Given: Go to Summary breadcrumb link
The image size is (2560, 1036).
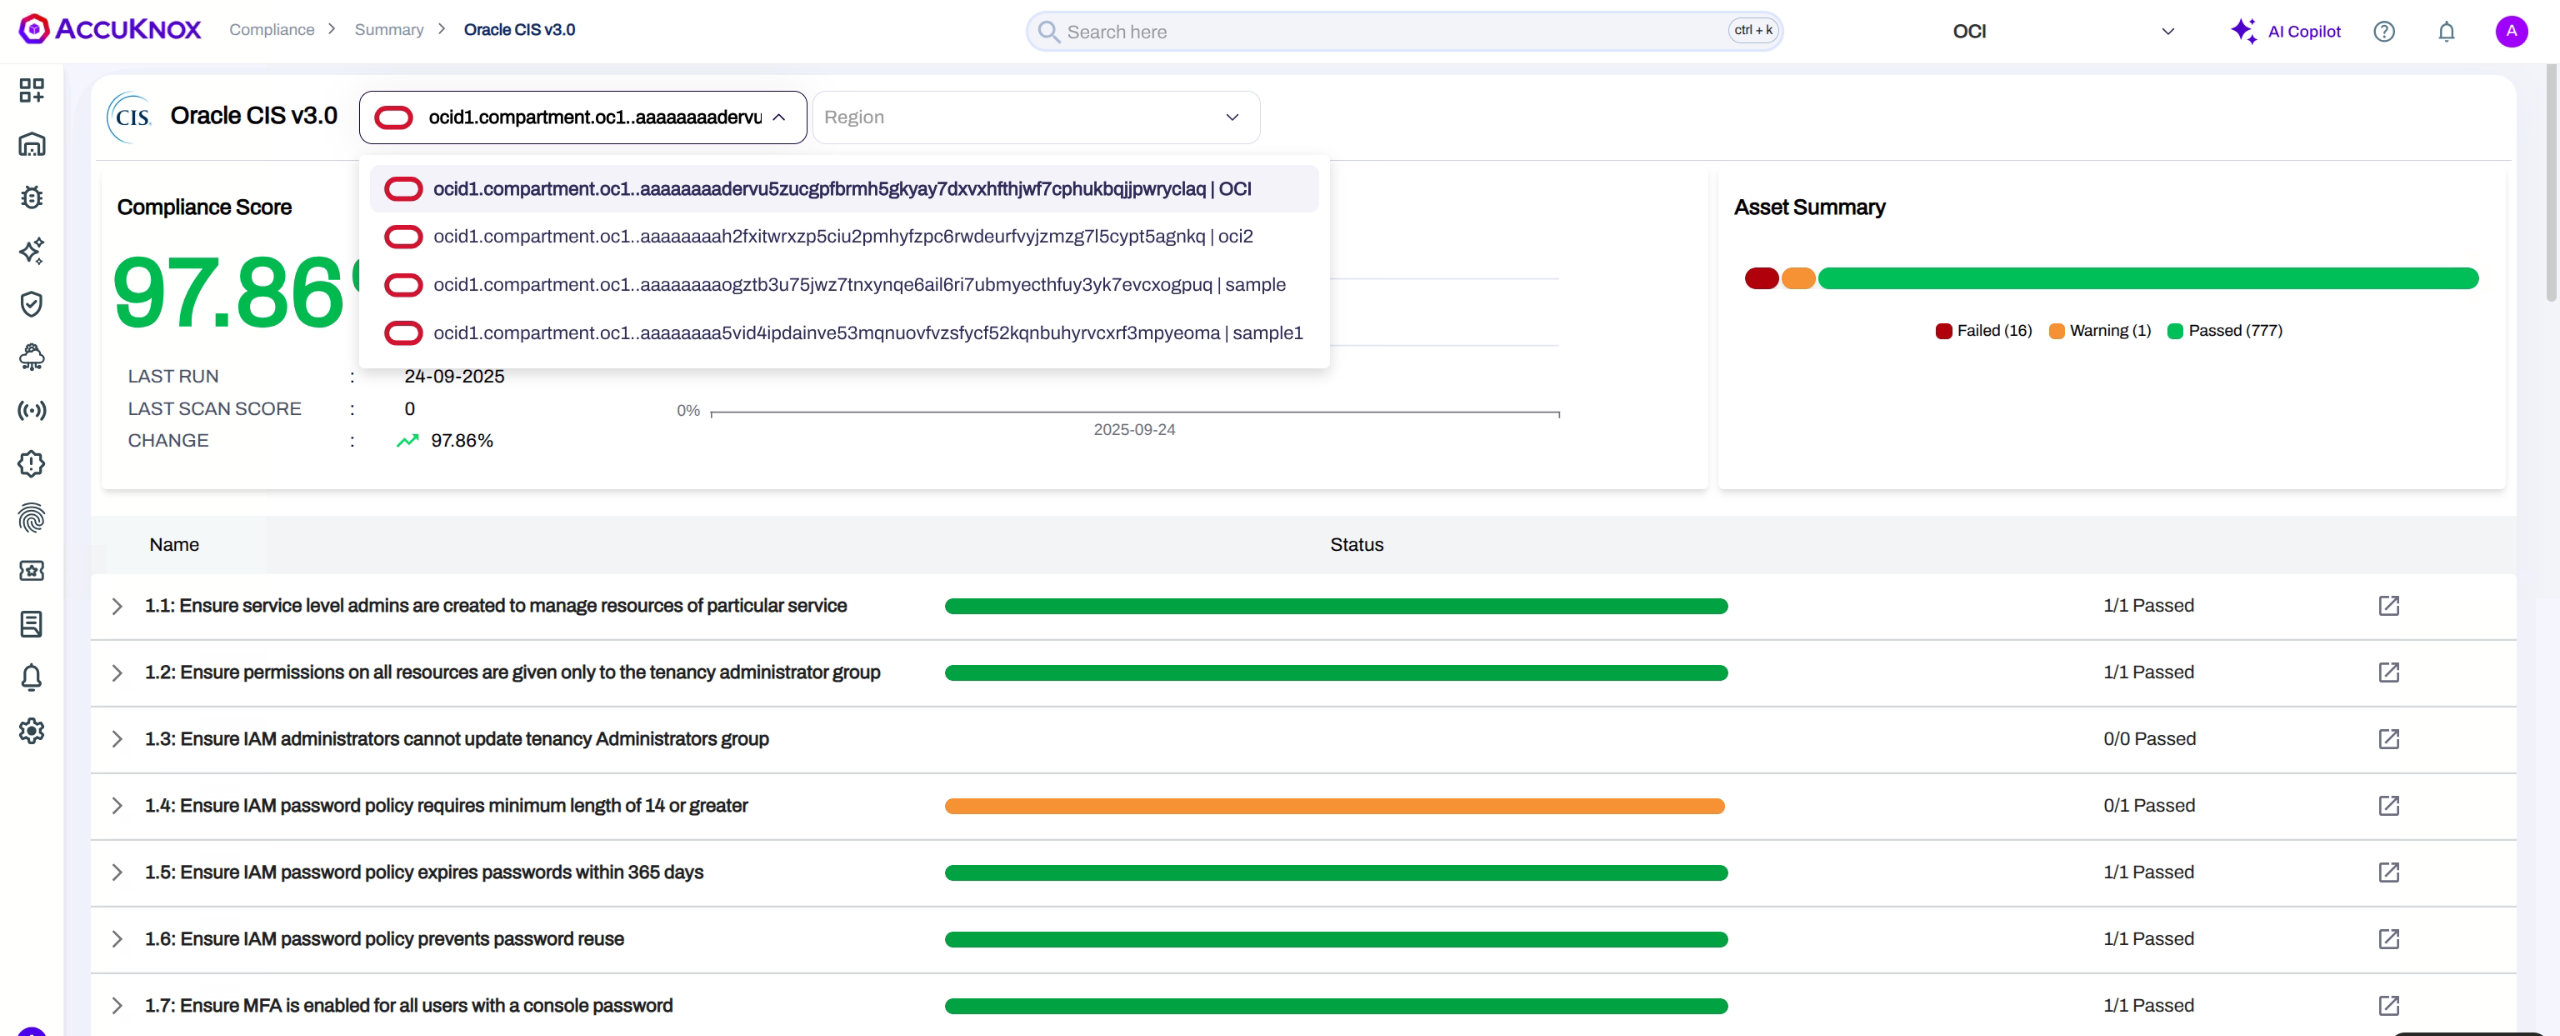Looking at the screenshot, I should [389, 30].
